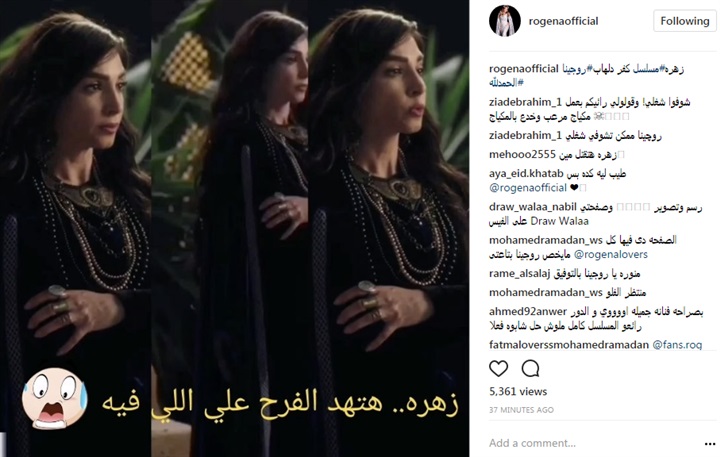Like the post with the heart icon
This screenshot has height=457, width=720.
(498, 368)
